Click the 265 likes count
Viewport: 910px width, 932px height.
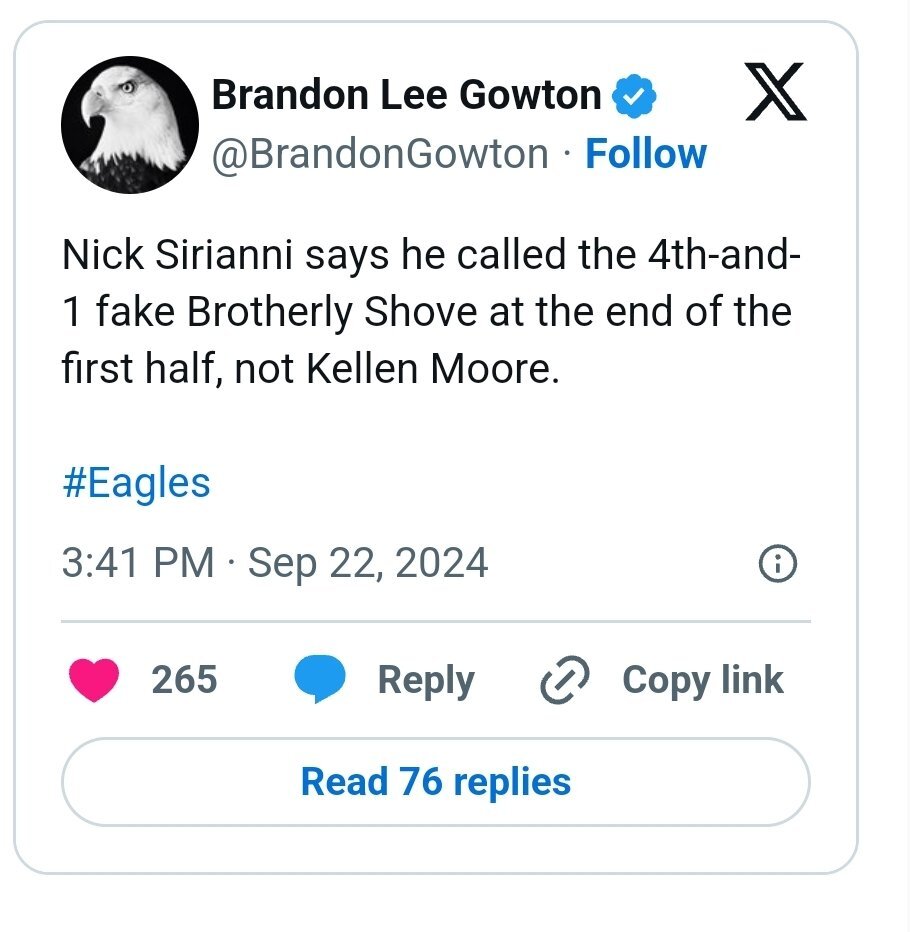point(184,680)
